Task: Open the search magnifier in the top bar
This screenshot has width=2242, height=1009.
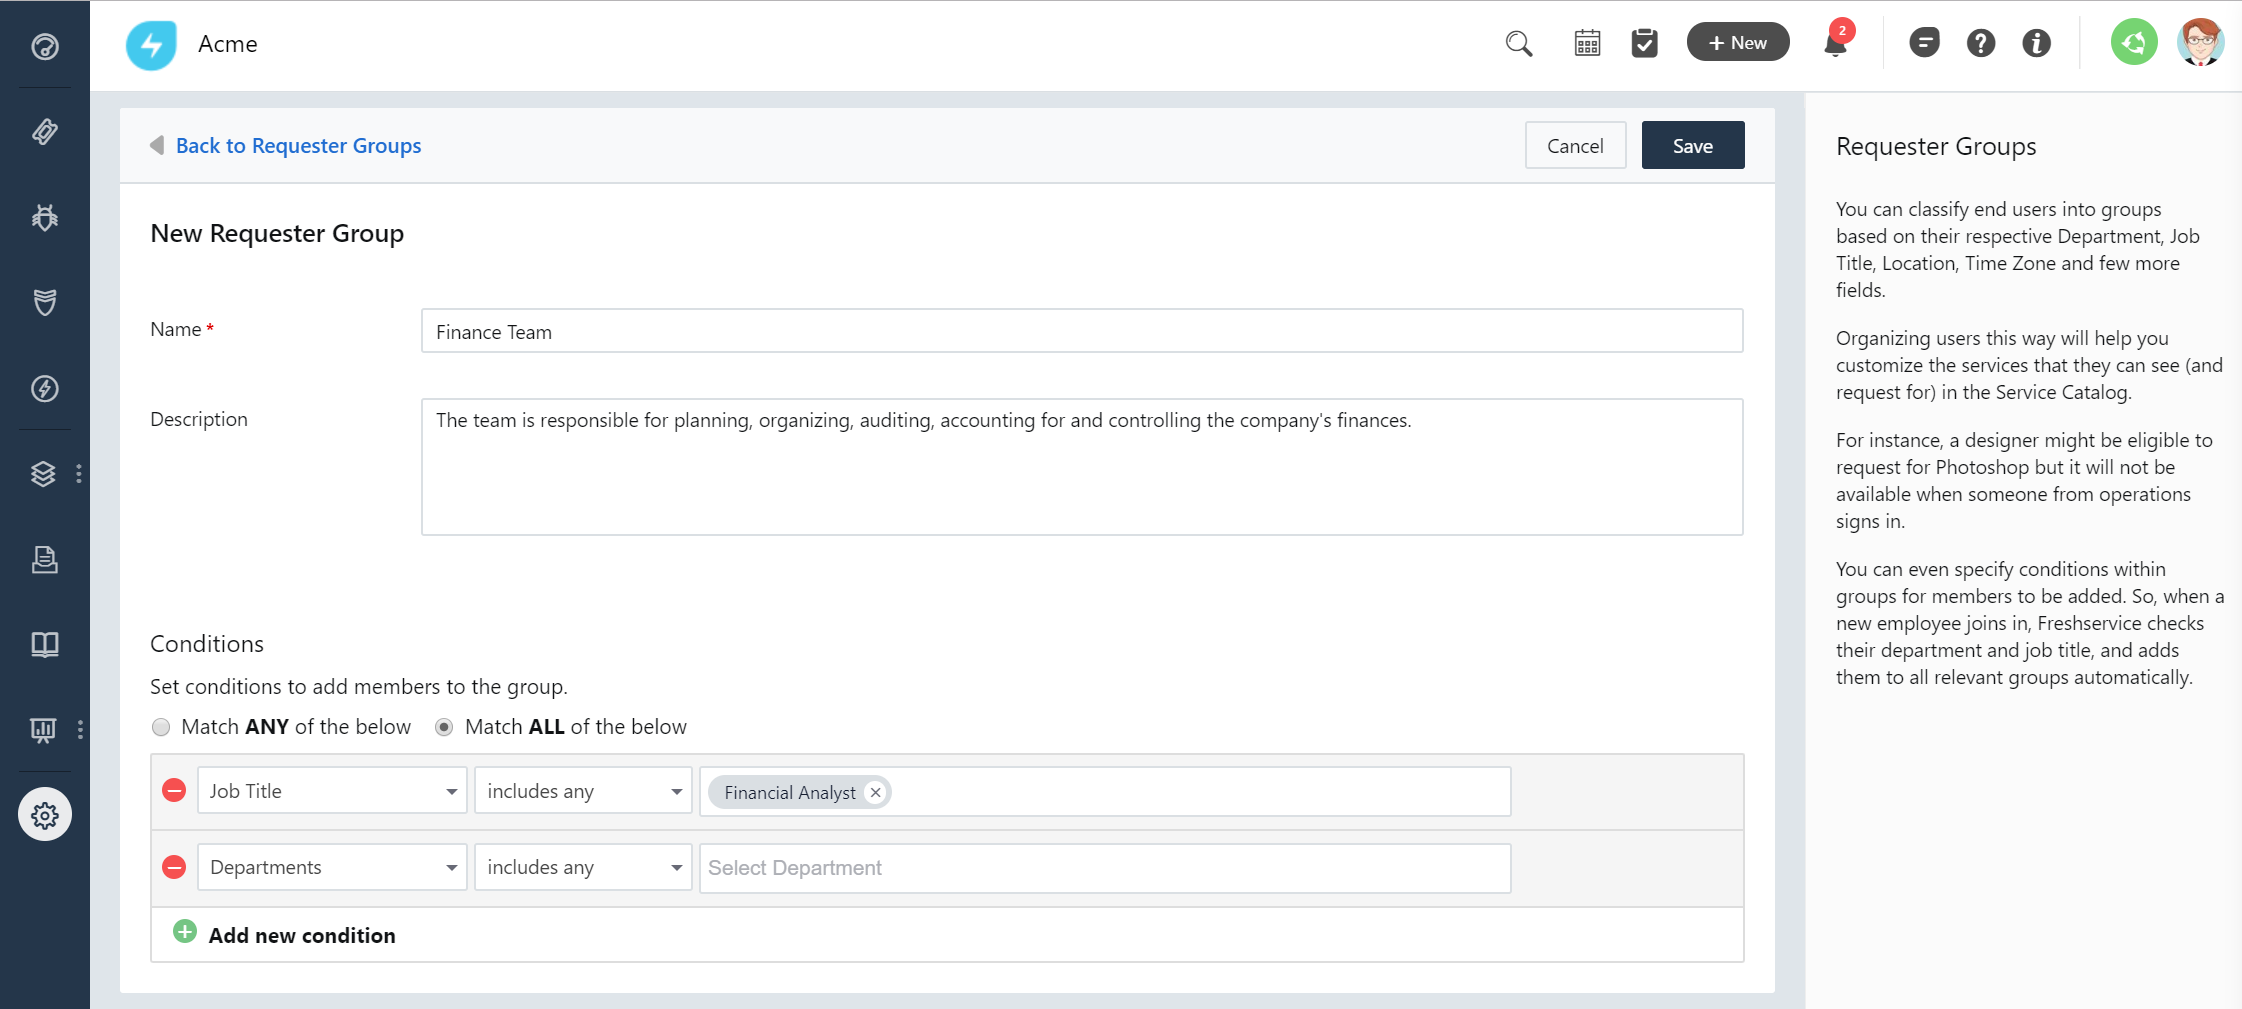Action: pos(1518,43)
